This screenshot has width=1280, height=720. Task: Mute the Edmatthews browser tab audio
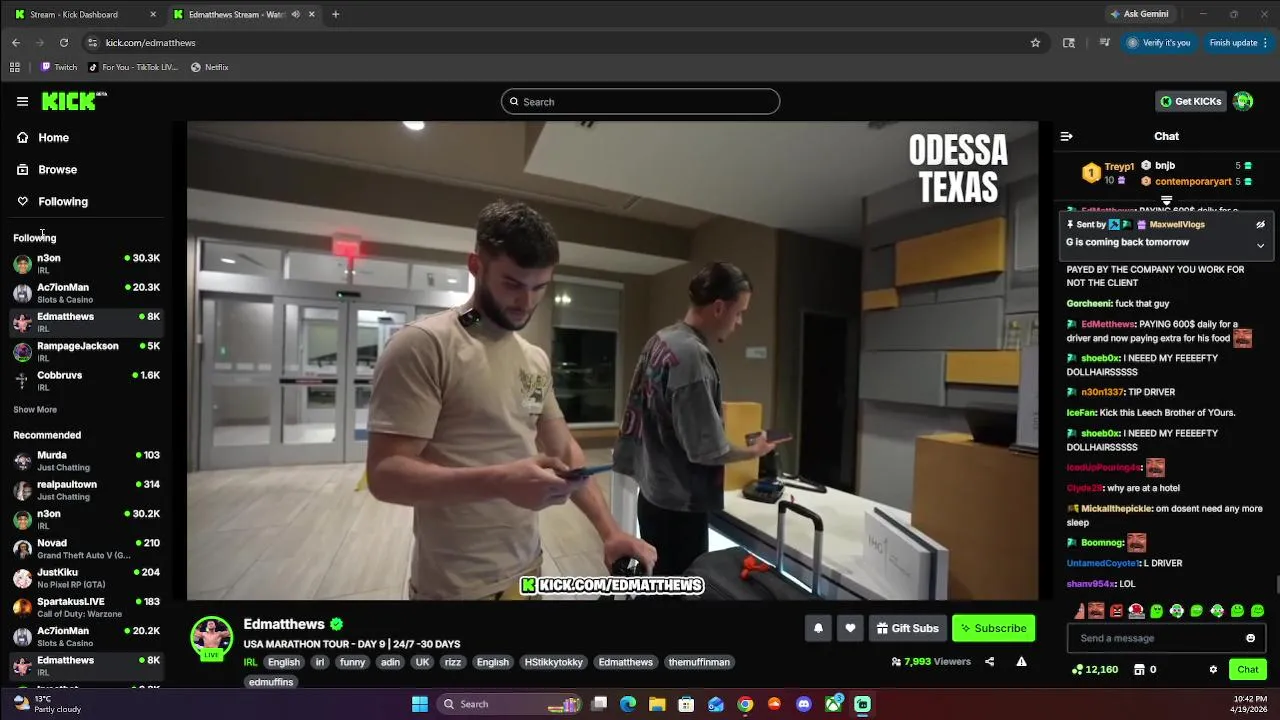tap(295, 14)
